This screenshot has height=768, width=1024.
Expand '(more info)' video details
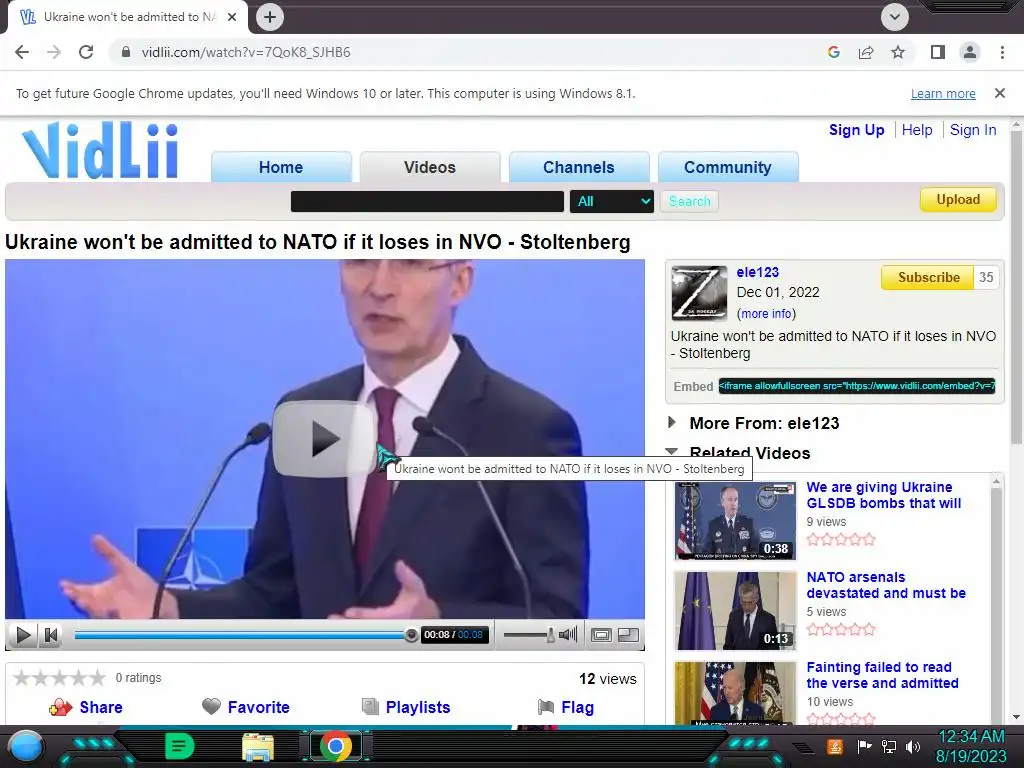(766, 313)
